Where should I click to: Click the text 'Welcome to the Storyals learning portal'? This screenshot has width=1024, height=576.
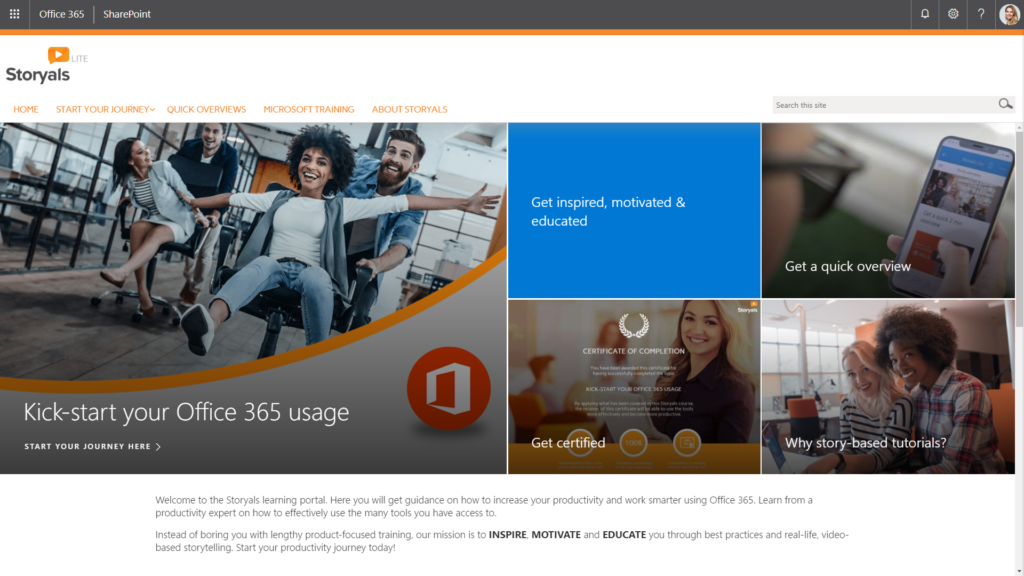click(241, 500)
